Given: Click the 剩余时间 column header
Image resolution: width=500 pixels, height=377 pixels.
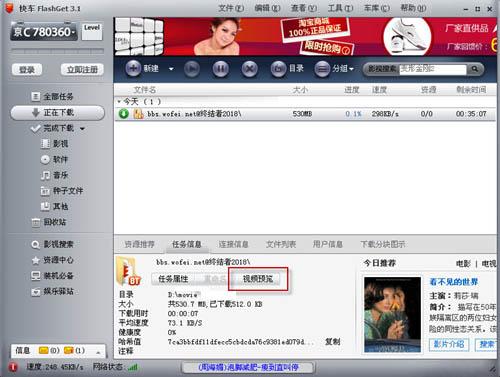Looking at the screenshot, I should tap(471, 90).
